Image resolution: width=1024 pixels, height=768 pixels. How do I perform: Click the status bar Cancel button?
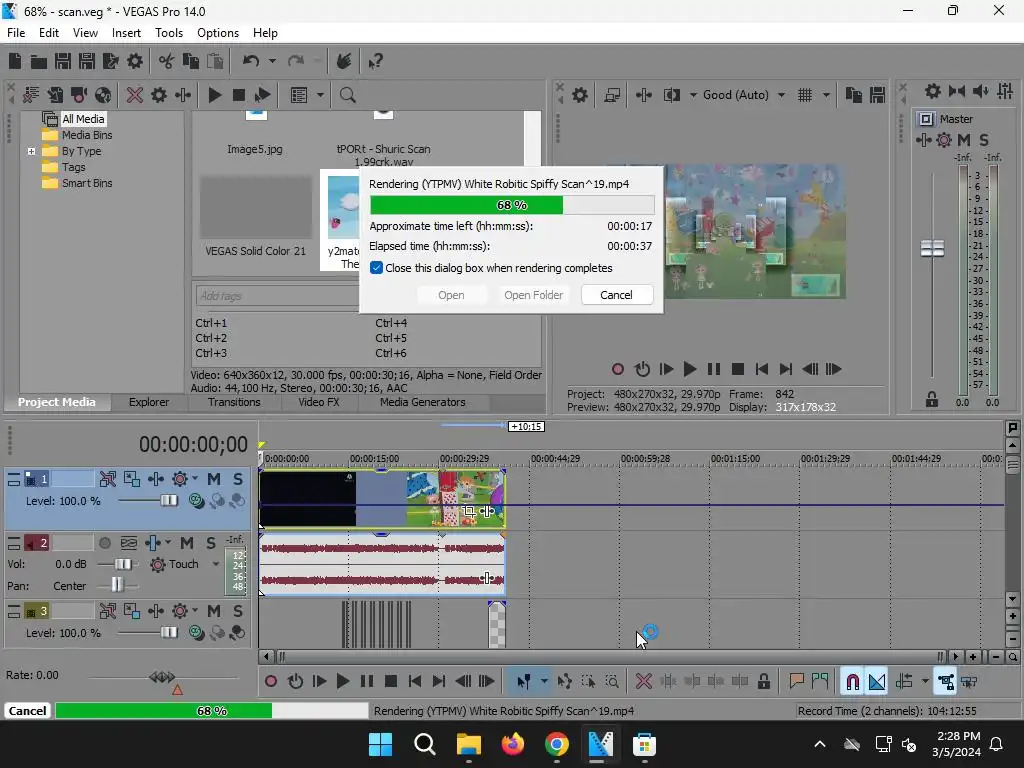[x=27, y=711]
